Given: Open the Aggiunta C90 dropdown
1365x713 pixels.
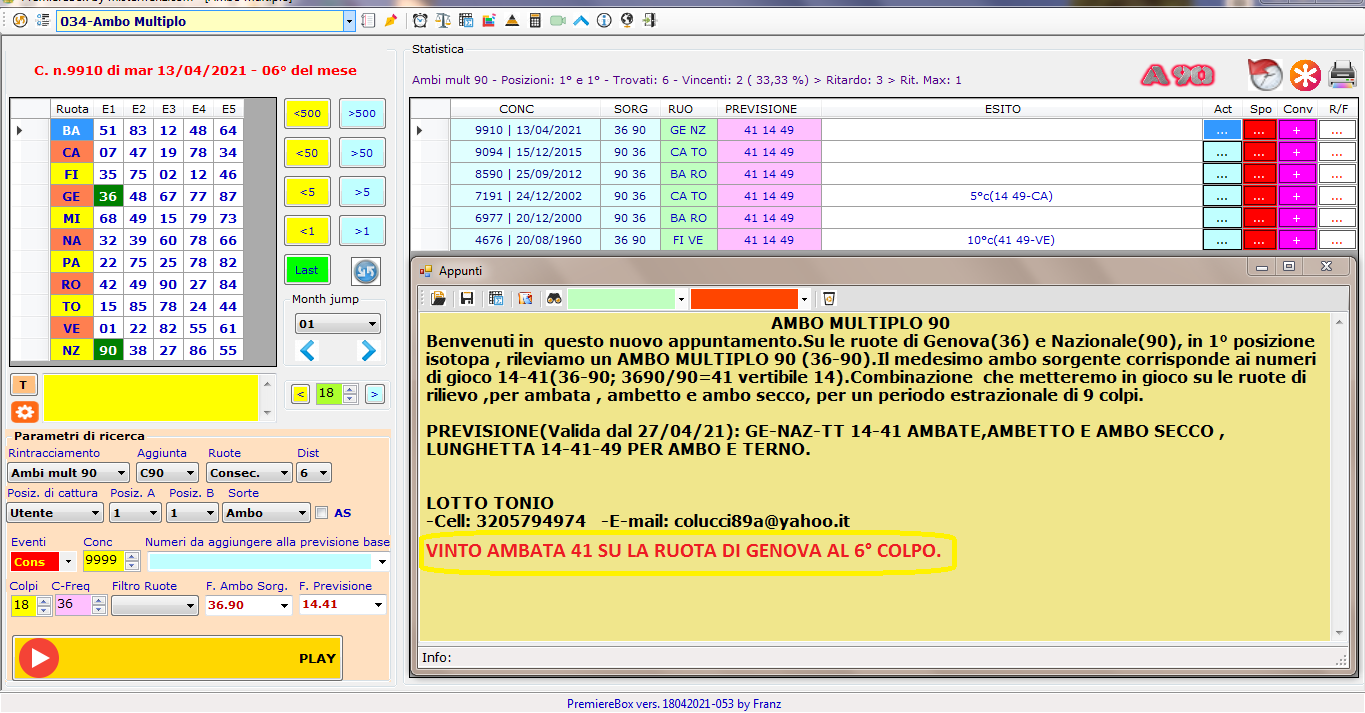Looking at the screenshot, I should tap(168, 473).
